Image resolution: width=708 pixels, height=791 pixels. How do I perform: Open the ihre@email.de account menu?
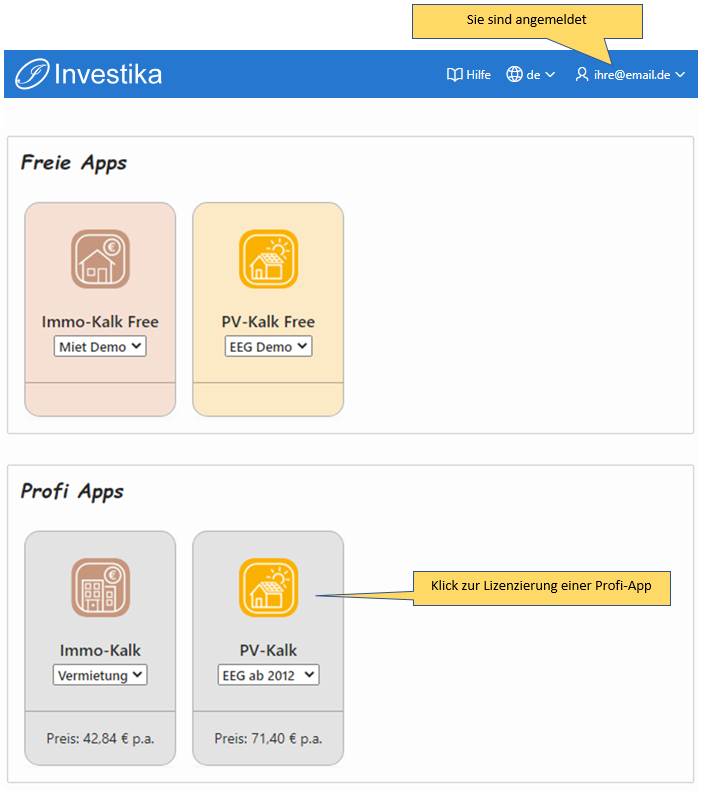point(631,75)
